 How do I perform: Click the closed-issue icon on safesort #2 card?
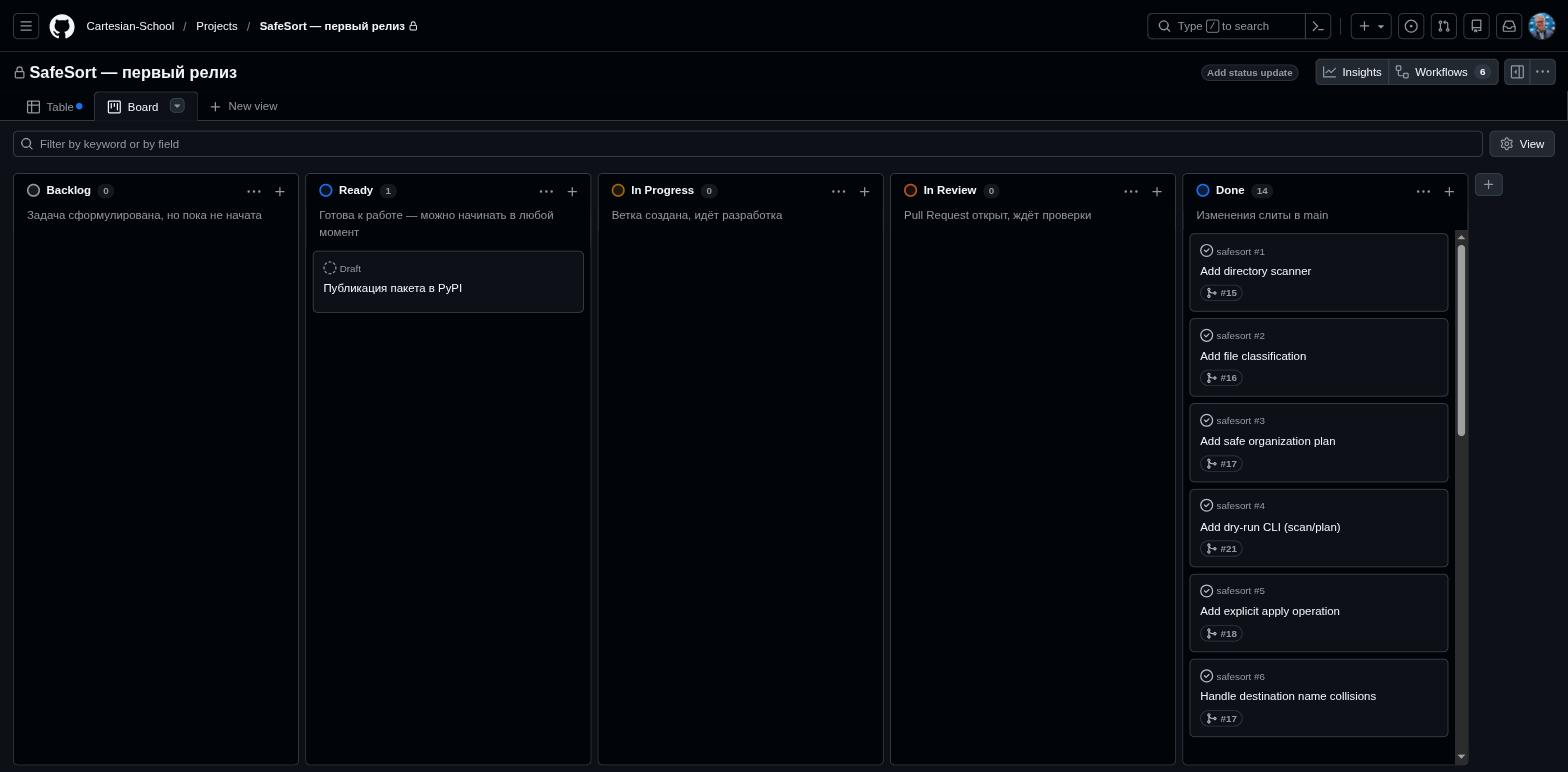1206,335
